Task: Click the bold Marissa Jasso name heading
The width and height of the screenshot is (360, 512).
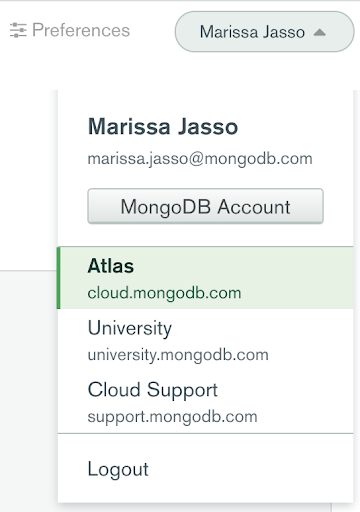Action: pos(163,127)
